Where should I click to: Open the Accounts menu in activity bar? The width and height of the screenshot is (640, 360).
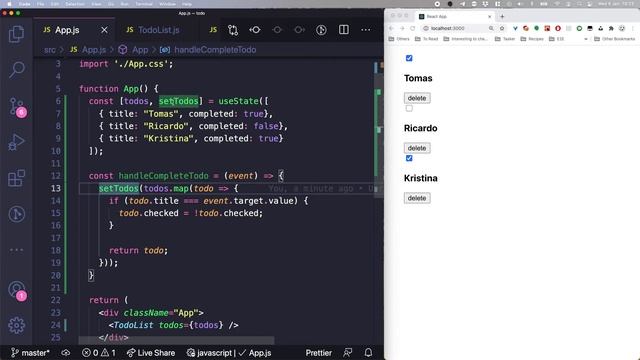[17, 291]
